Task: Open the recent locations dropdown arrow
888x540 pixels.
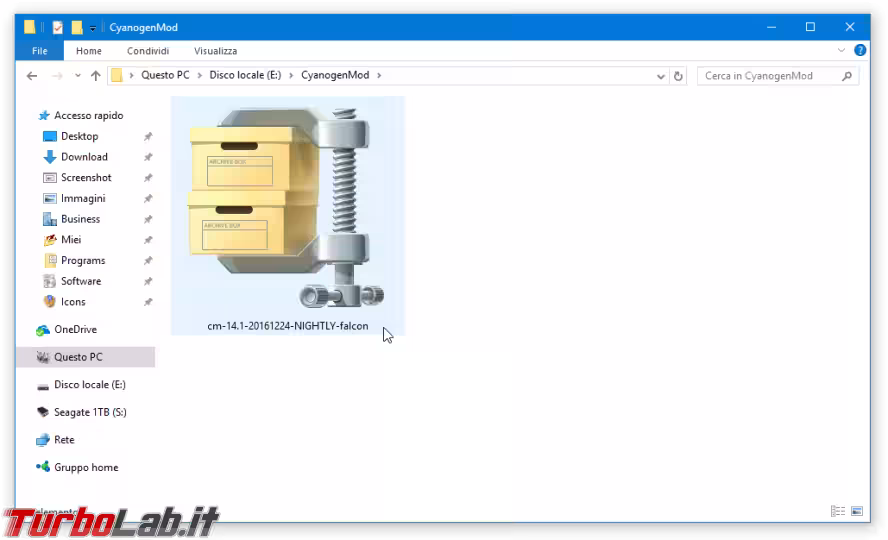Action: tap(78, 76)
